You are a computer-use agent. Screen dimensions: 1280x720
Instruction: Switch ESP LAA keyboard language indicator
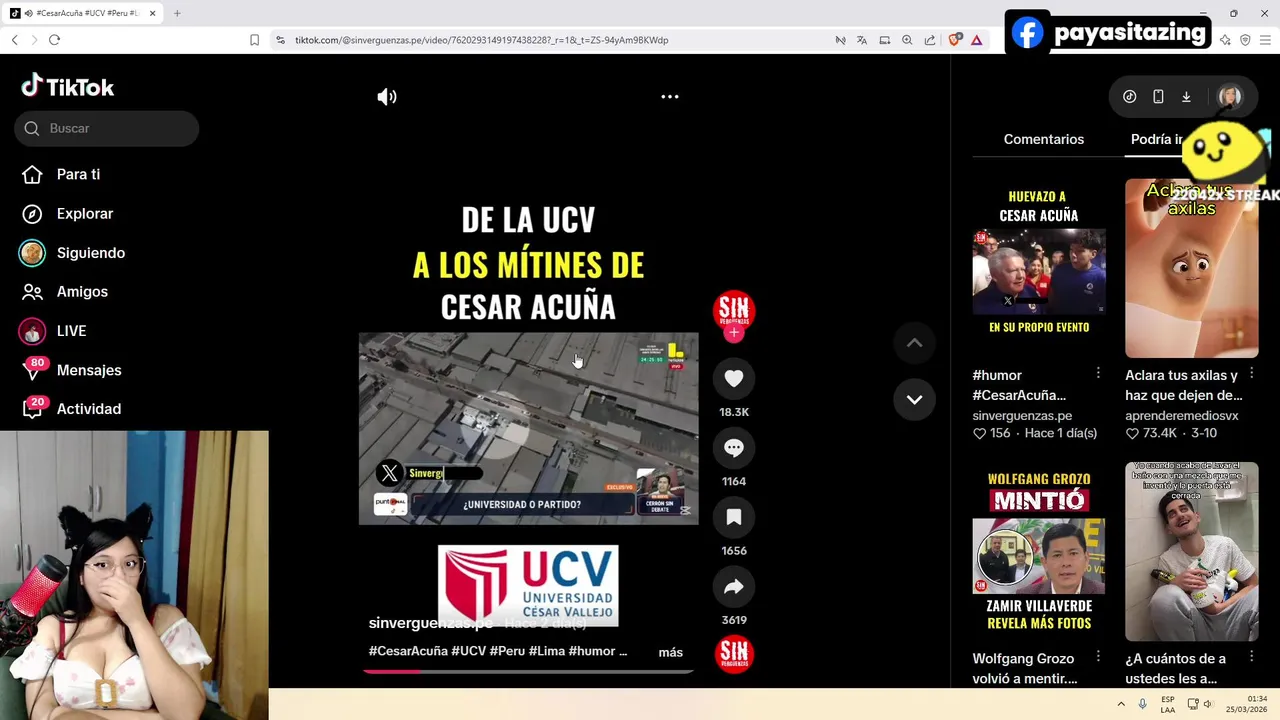[1168, 704]
